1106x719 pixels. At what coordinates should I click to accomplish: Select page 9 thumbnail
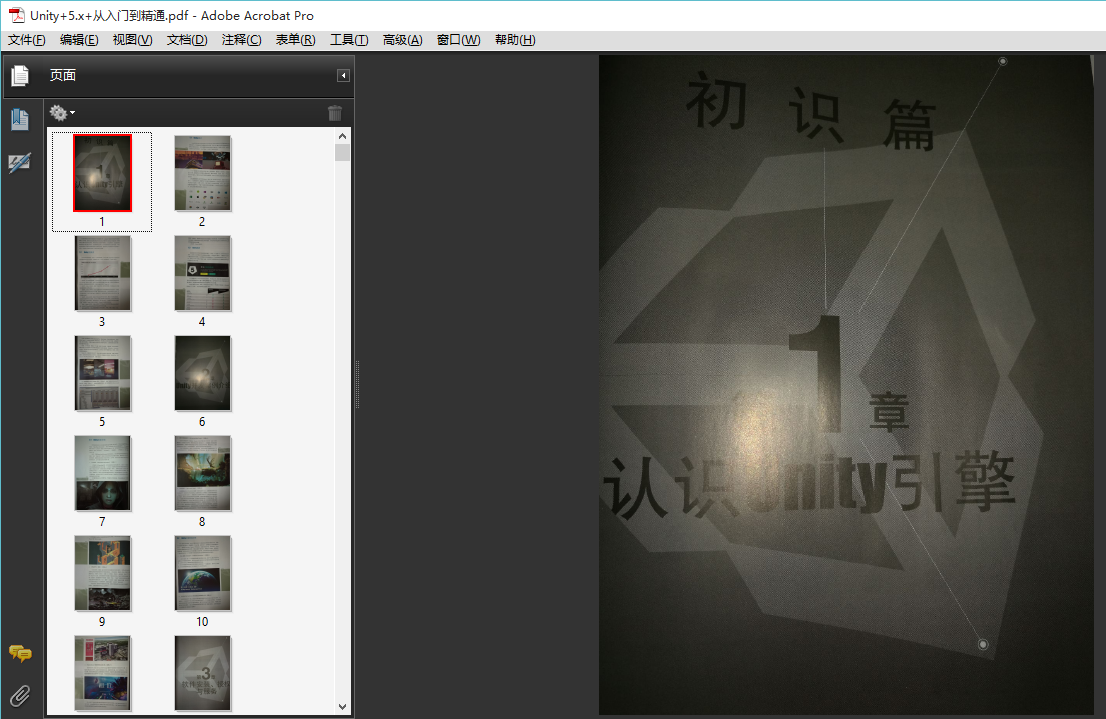click(103, 573)
